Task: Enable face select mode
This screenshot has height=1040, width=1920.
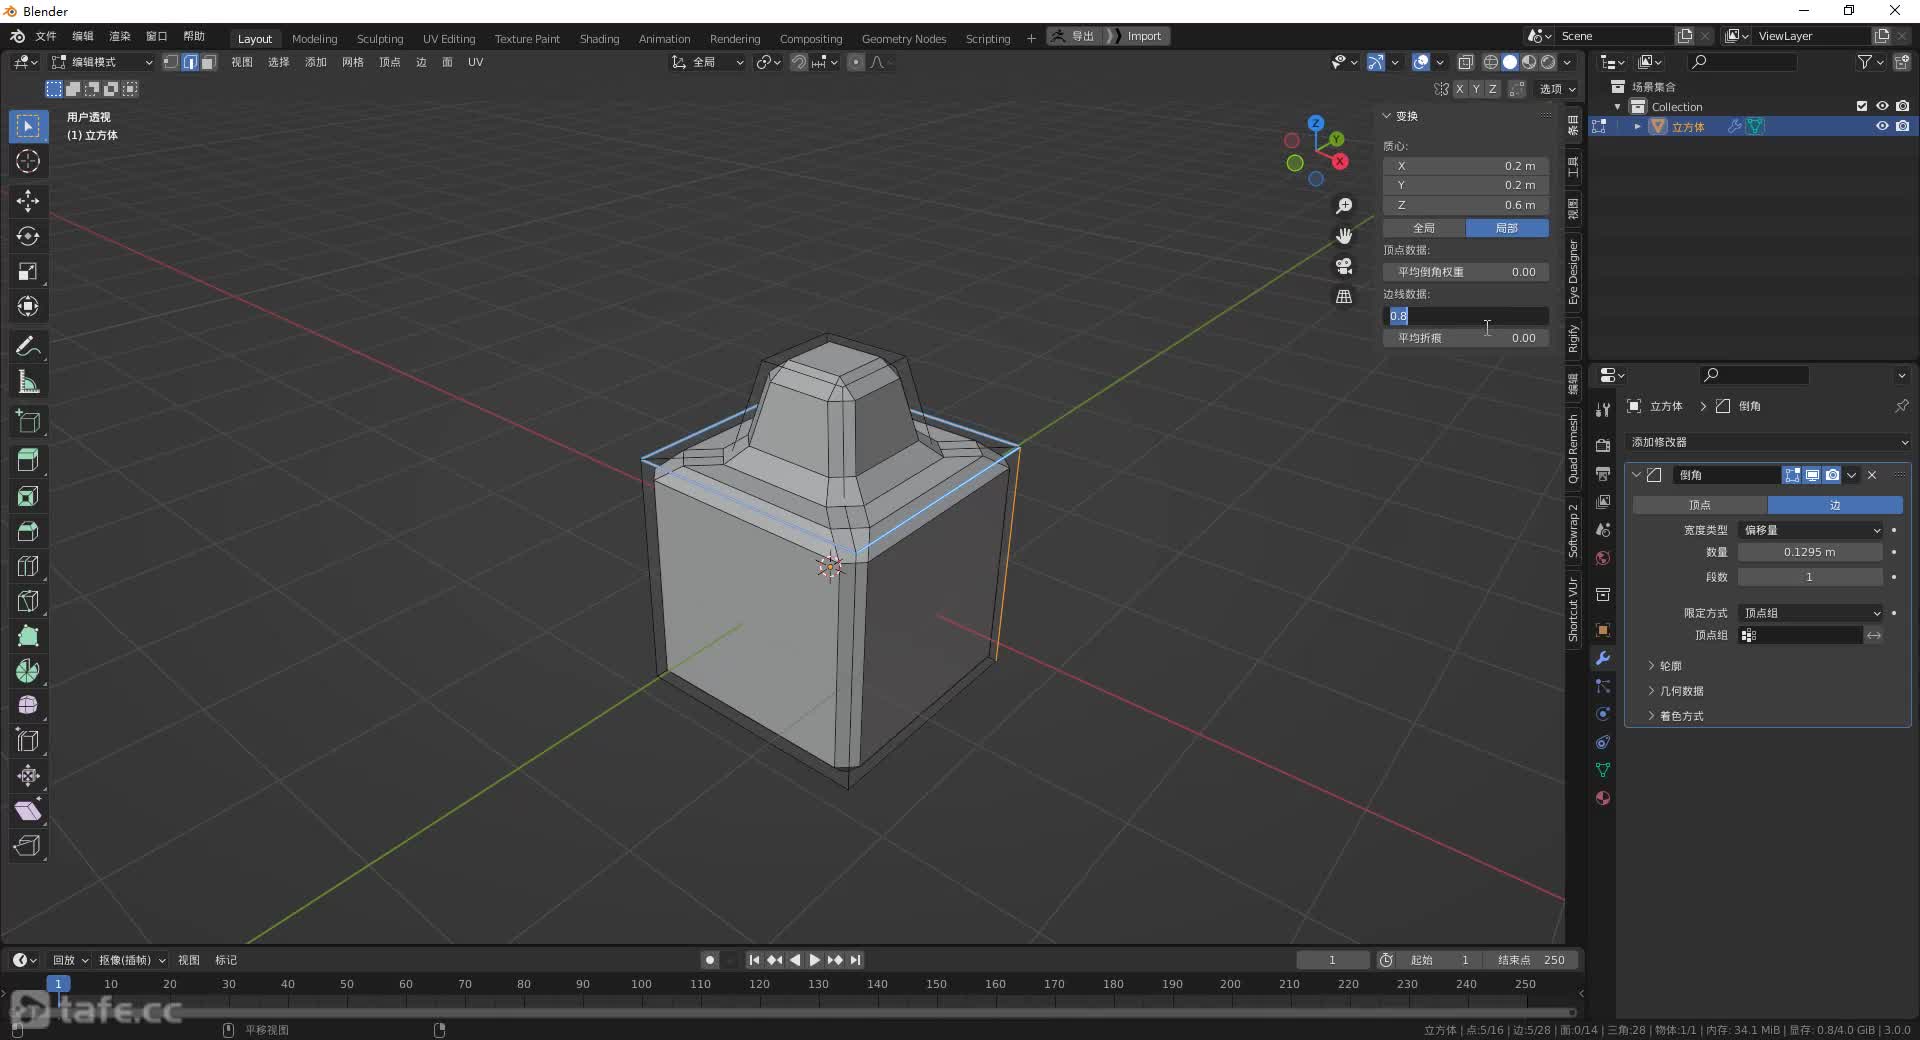Action: click(x=208, y=62)
